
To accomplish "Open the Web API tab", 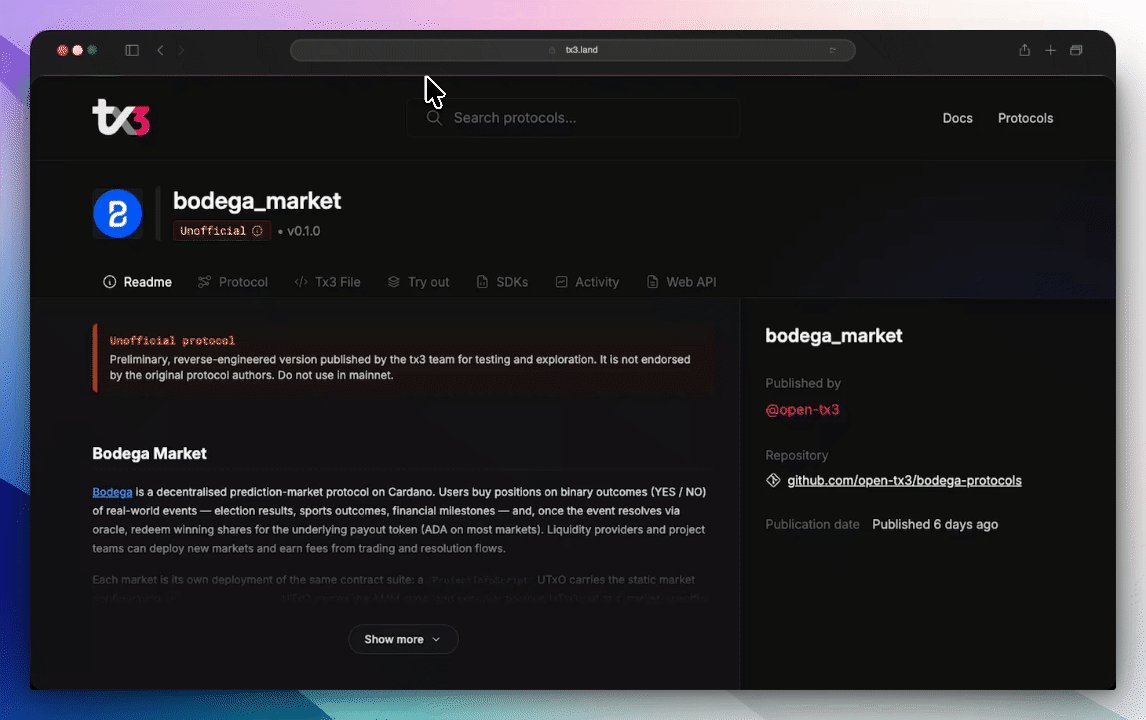I will click(x=681, y=282).
